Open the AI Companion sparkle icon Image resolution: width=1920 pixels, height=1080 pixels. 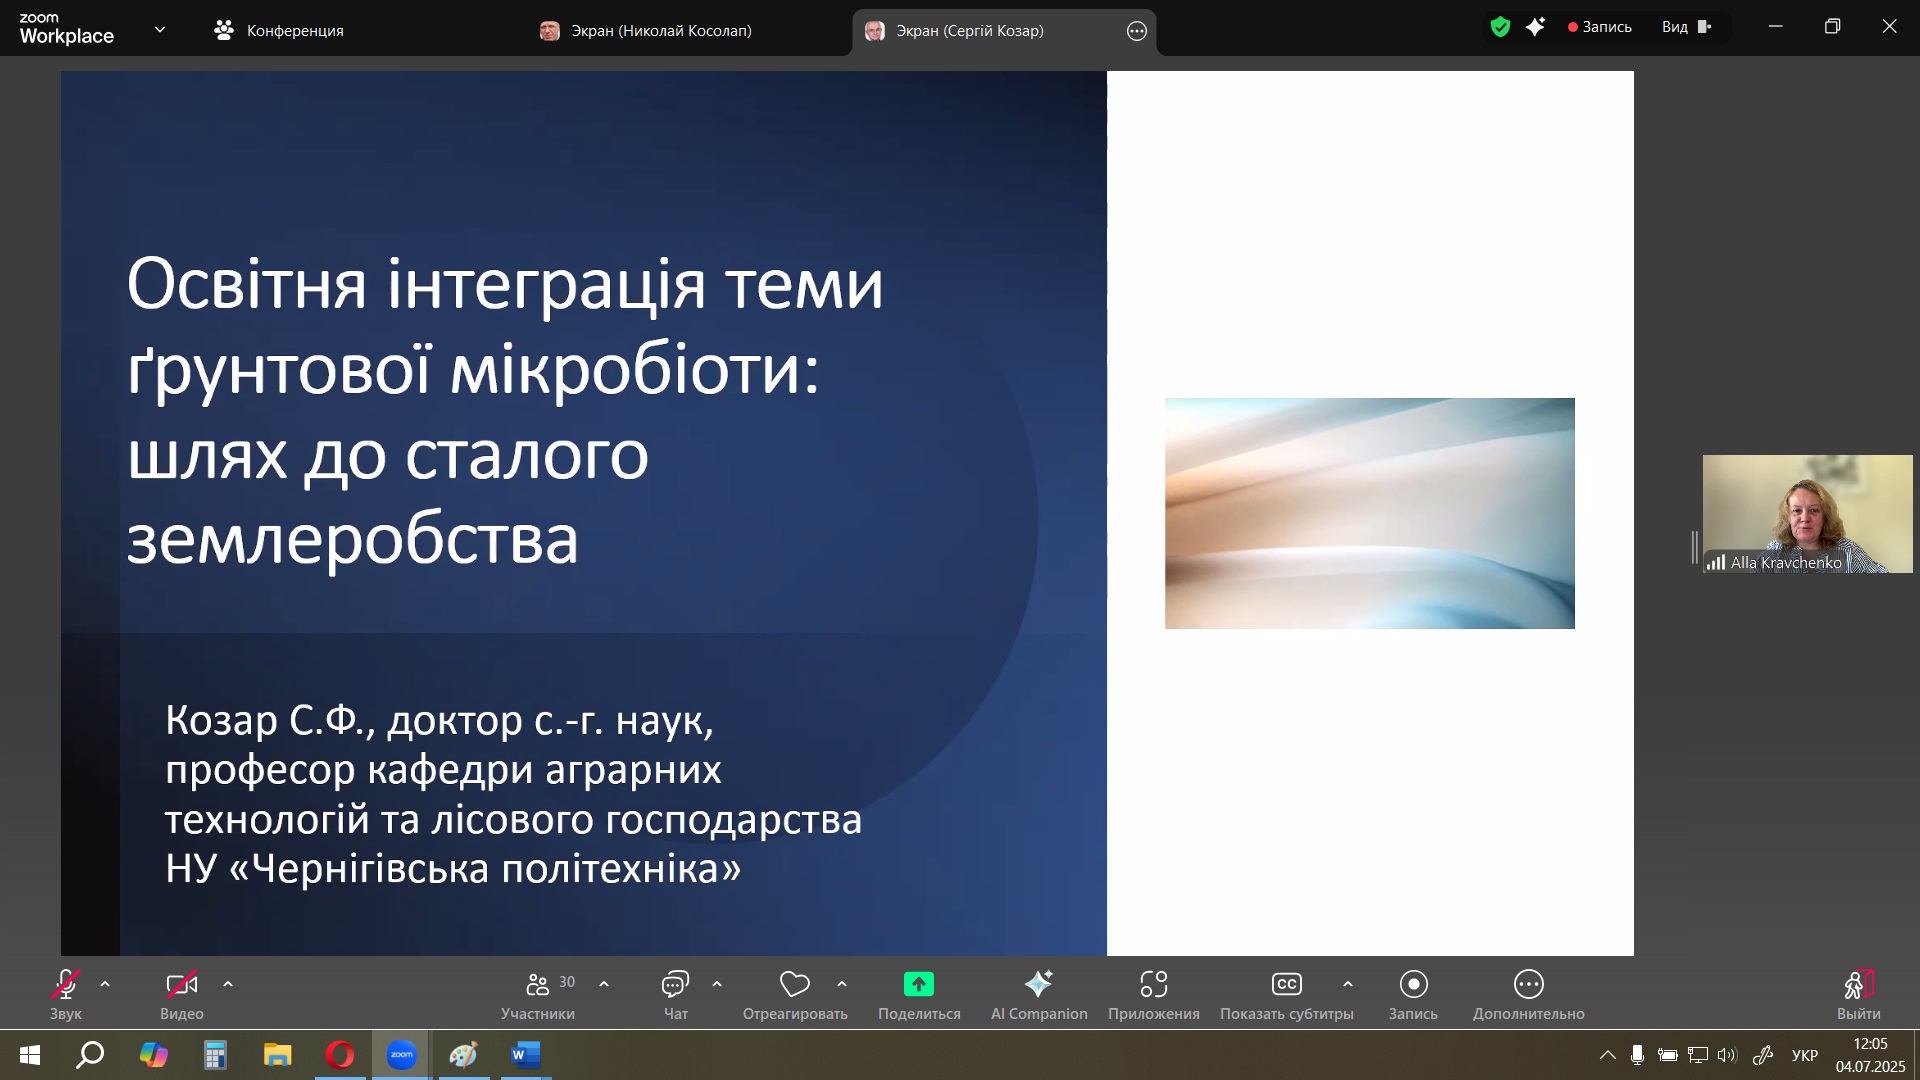coord(1038,985)
